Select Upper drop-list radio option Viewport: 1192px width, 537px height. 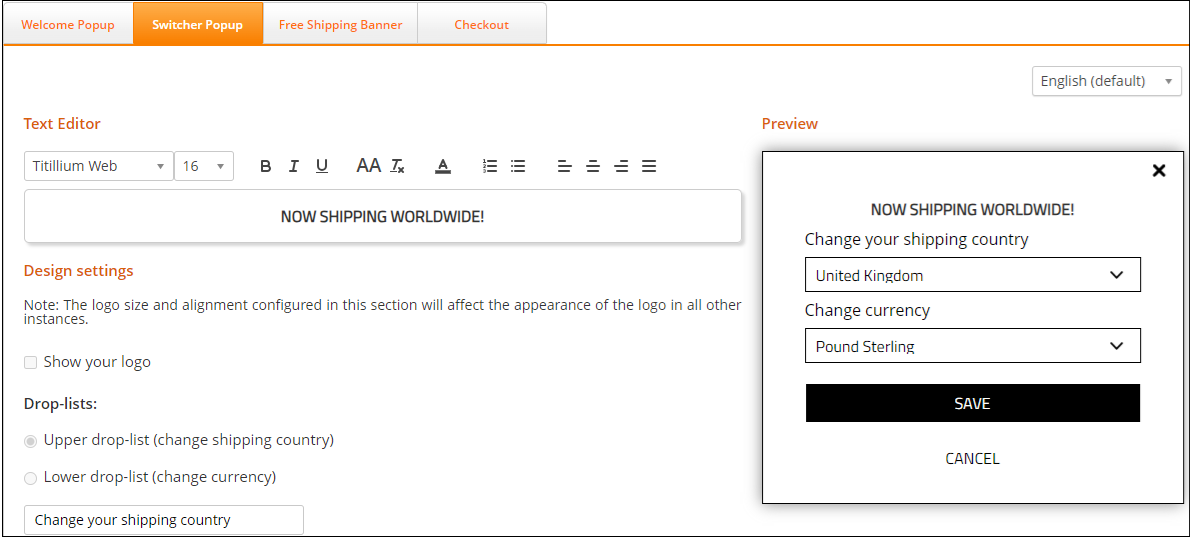click(x=31, y=441)
